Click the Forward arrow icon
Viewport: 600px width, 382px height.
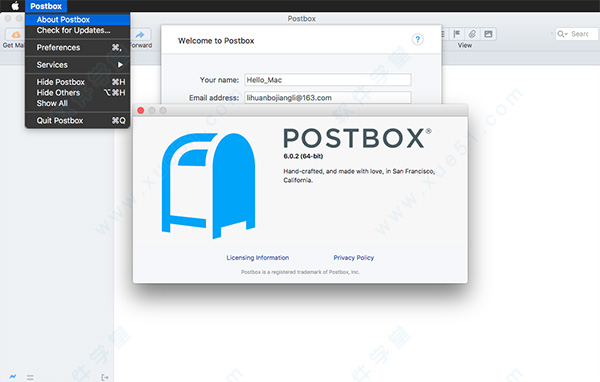[140, 34]
